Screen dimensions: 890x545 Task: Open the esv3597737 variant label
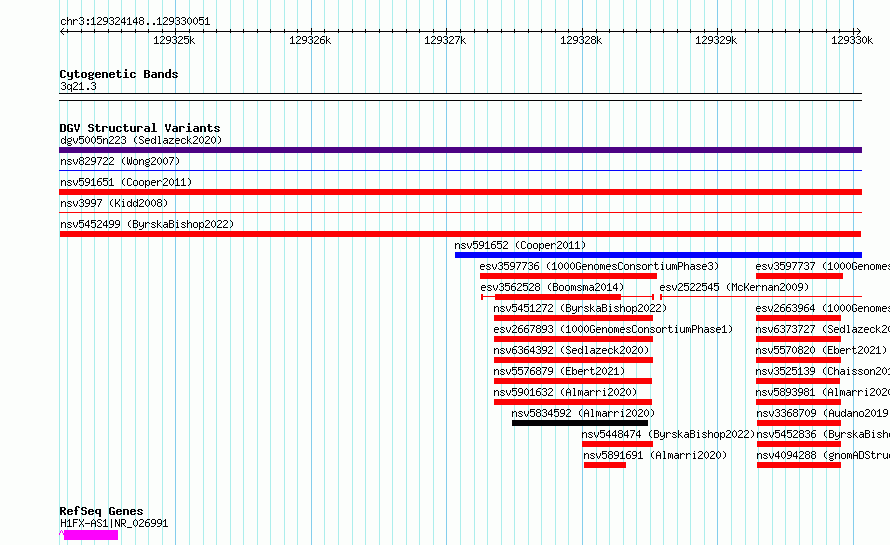tap(822, 266)
